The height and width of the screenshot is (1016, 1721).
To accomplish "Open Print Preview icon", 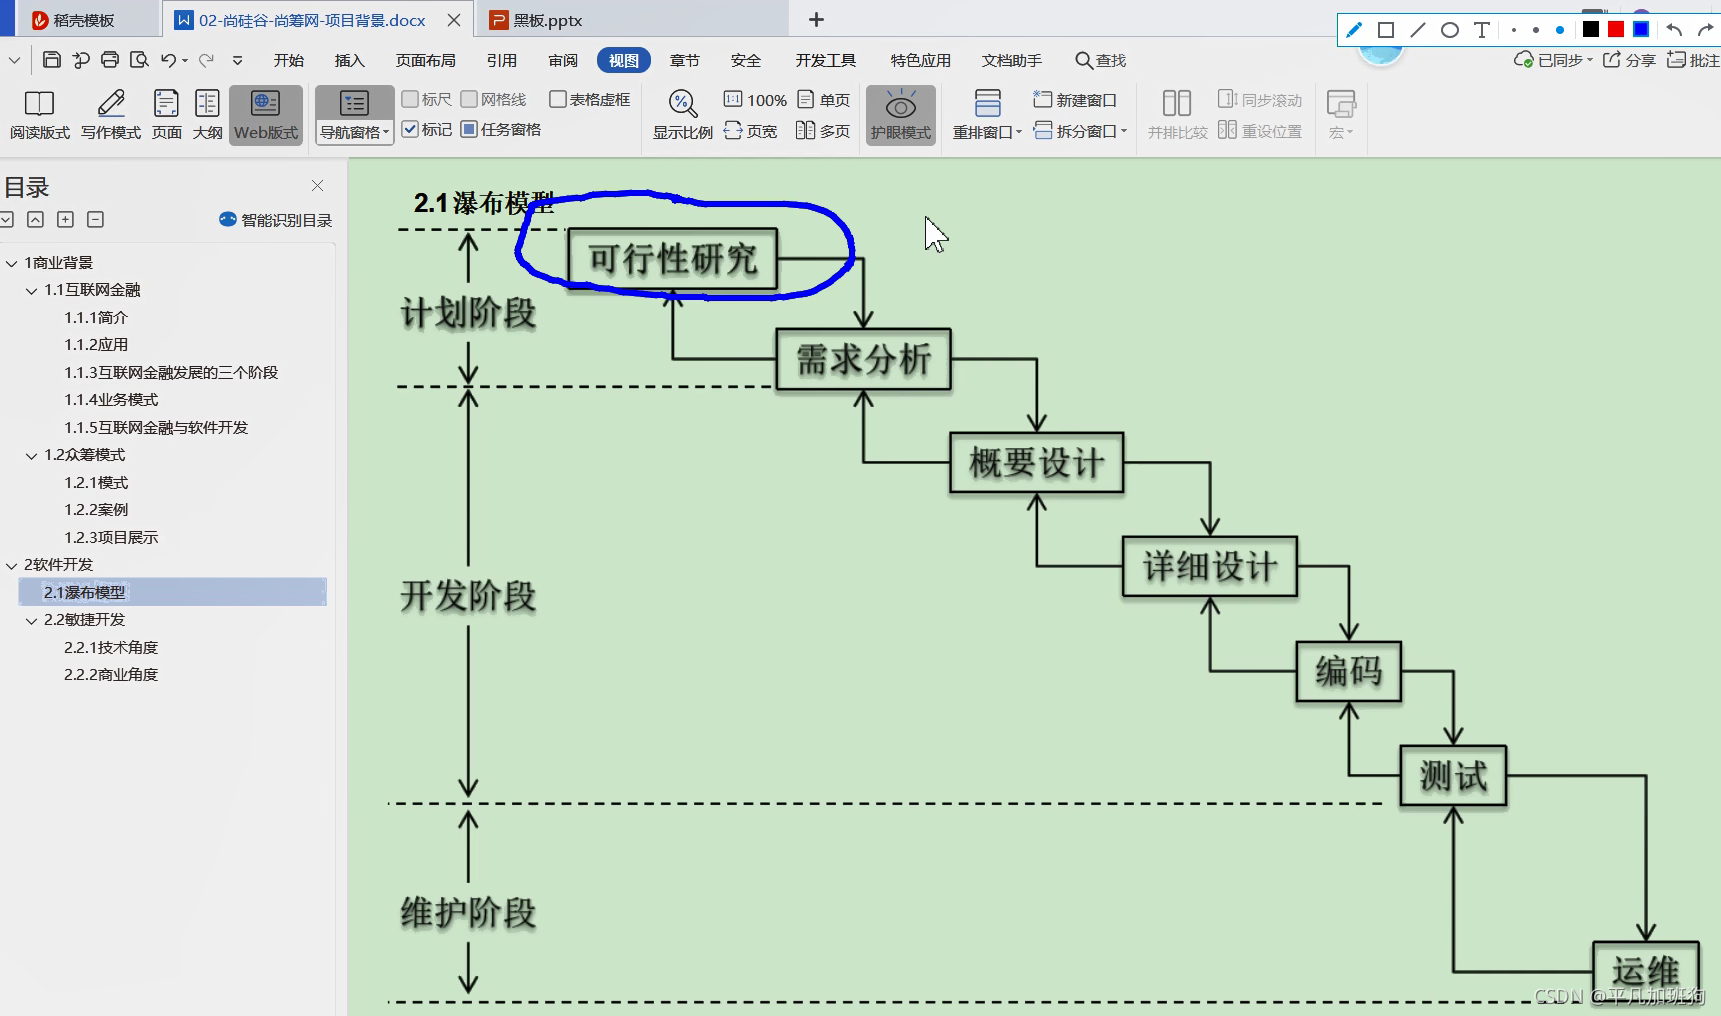I will pyautogui.click(x=139, y=60).
